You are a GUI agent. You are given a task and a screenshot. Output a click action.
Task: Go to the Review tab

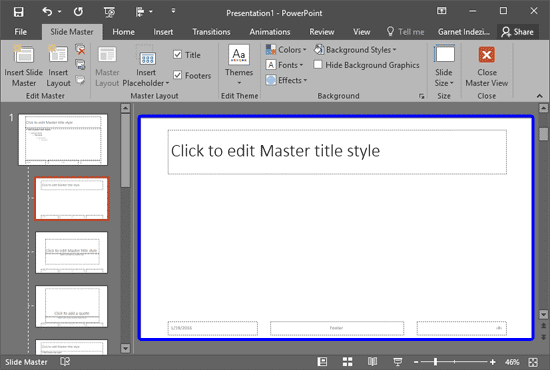[322, 32]
